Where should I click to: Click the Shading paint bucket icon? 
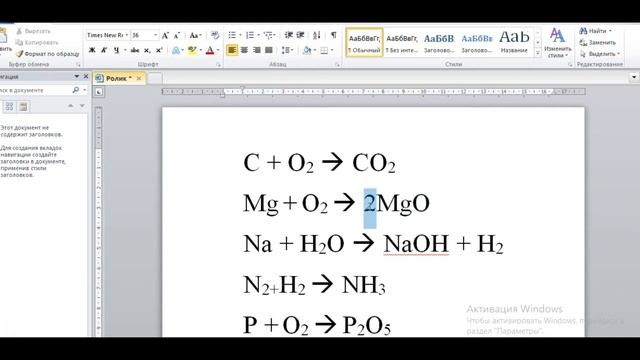click(307, 50)
